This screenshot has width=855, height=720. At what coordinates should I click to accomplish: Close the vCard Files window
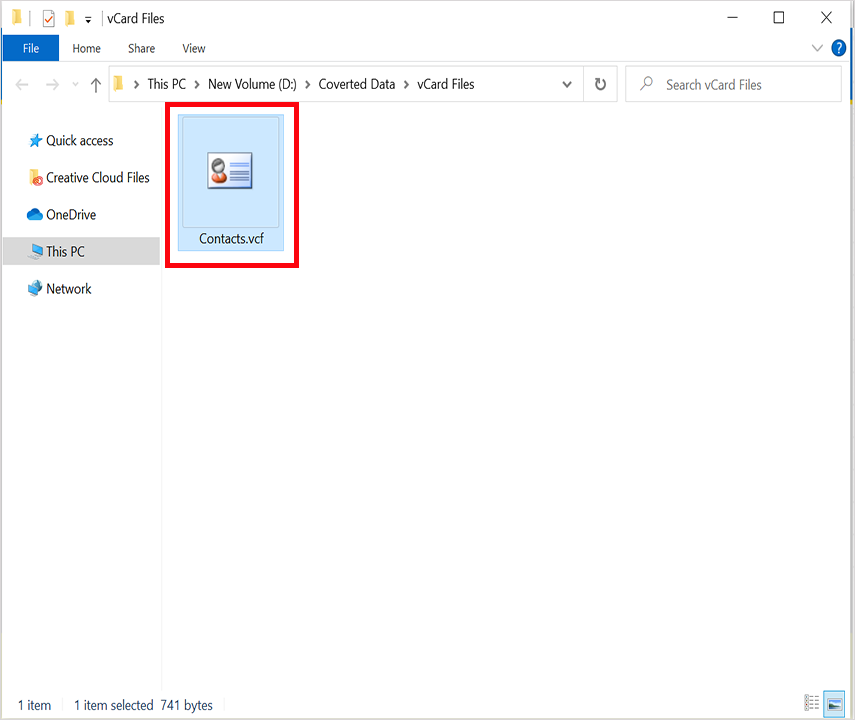[826, 18]
